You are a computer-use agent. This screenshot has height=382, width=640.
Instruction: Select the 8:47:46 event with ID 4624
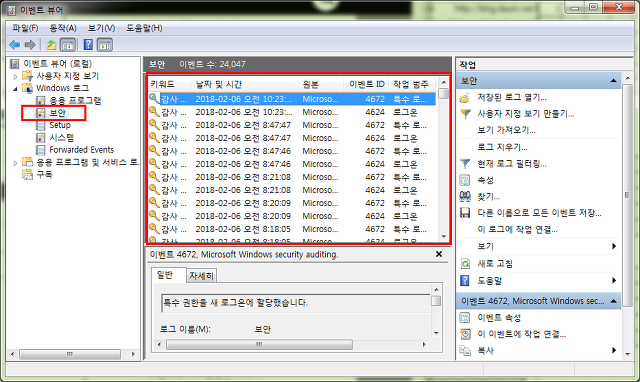pyautogui.click(x=292, y=164)
